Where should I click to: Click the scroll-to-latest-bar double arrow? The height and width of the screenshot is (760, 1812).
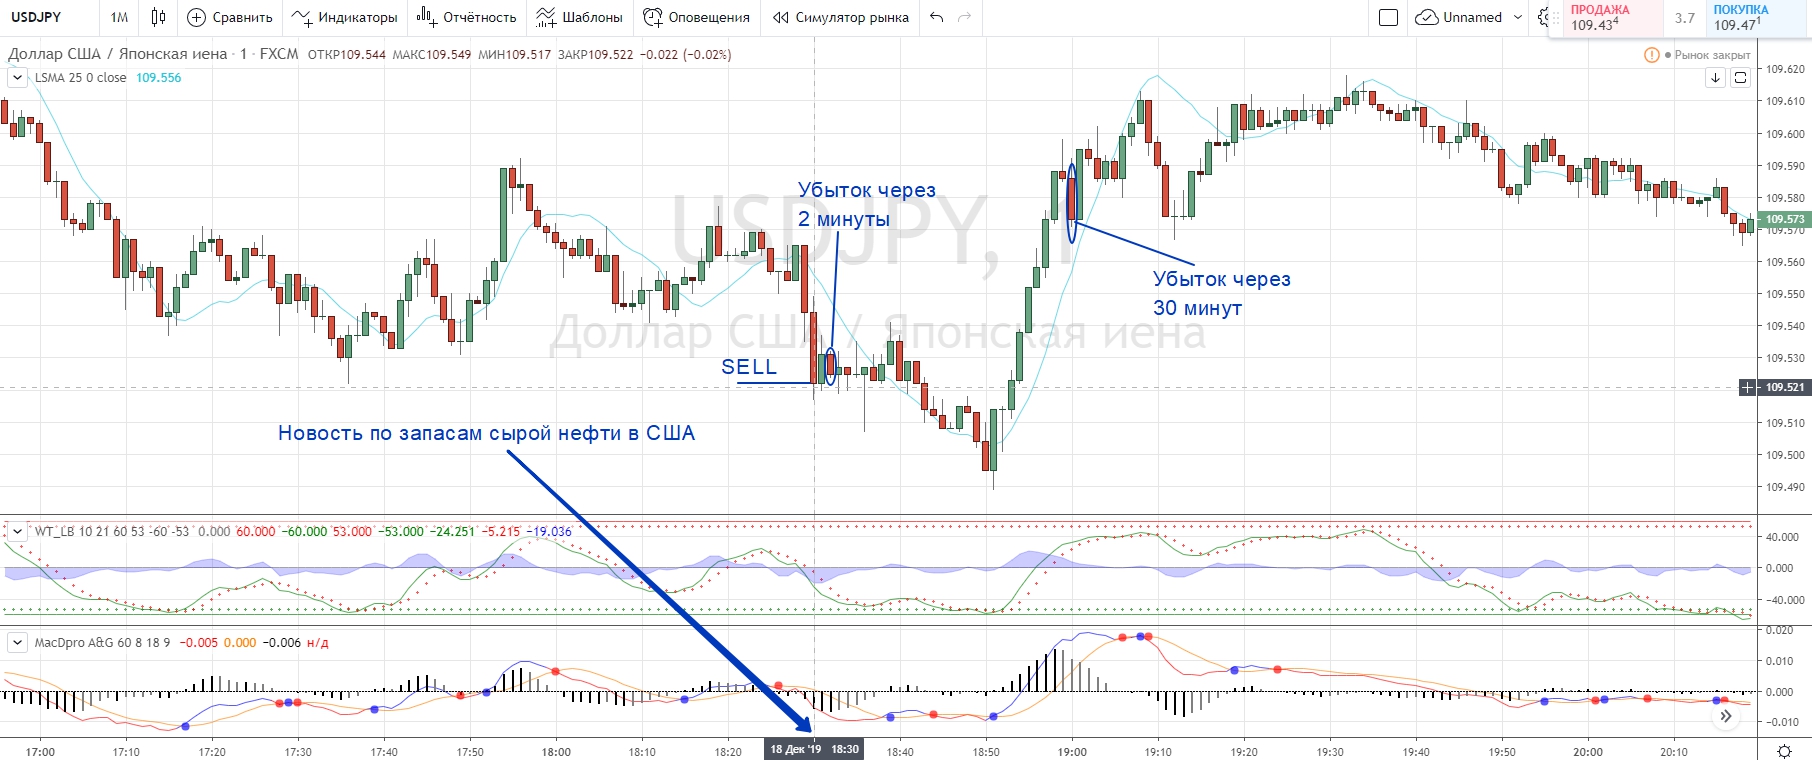click(x=1725, y=716)
